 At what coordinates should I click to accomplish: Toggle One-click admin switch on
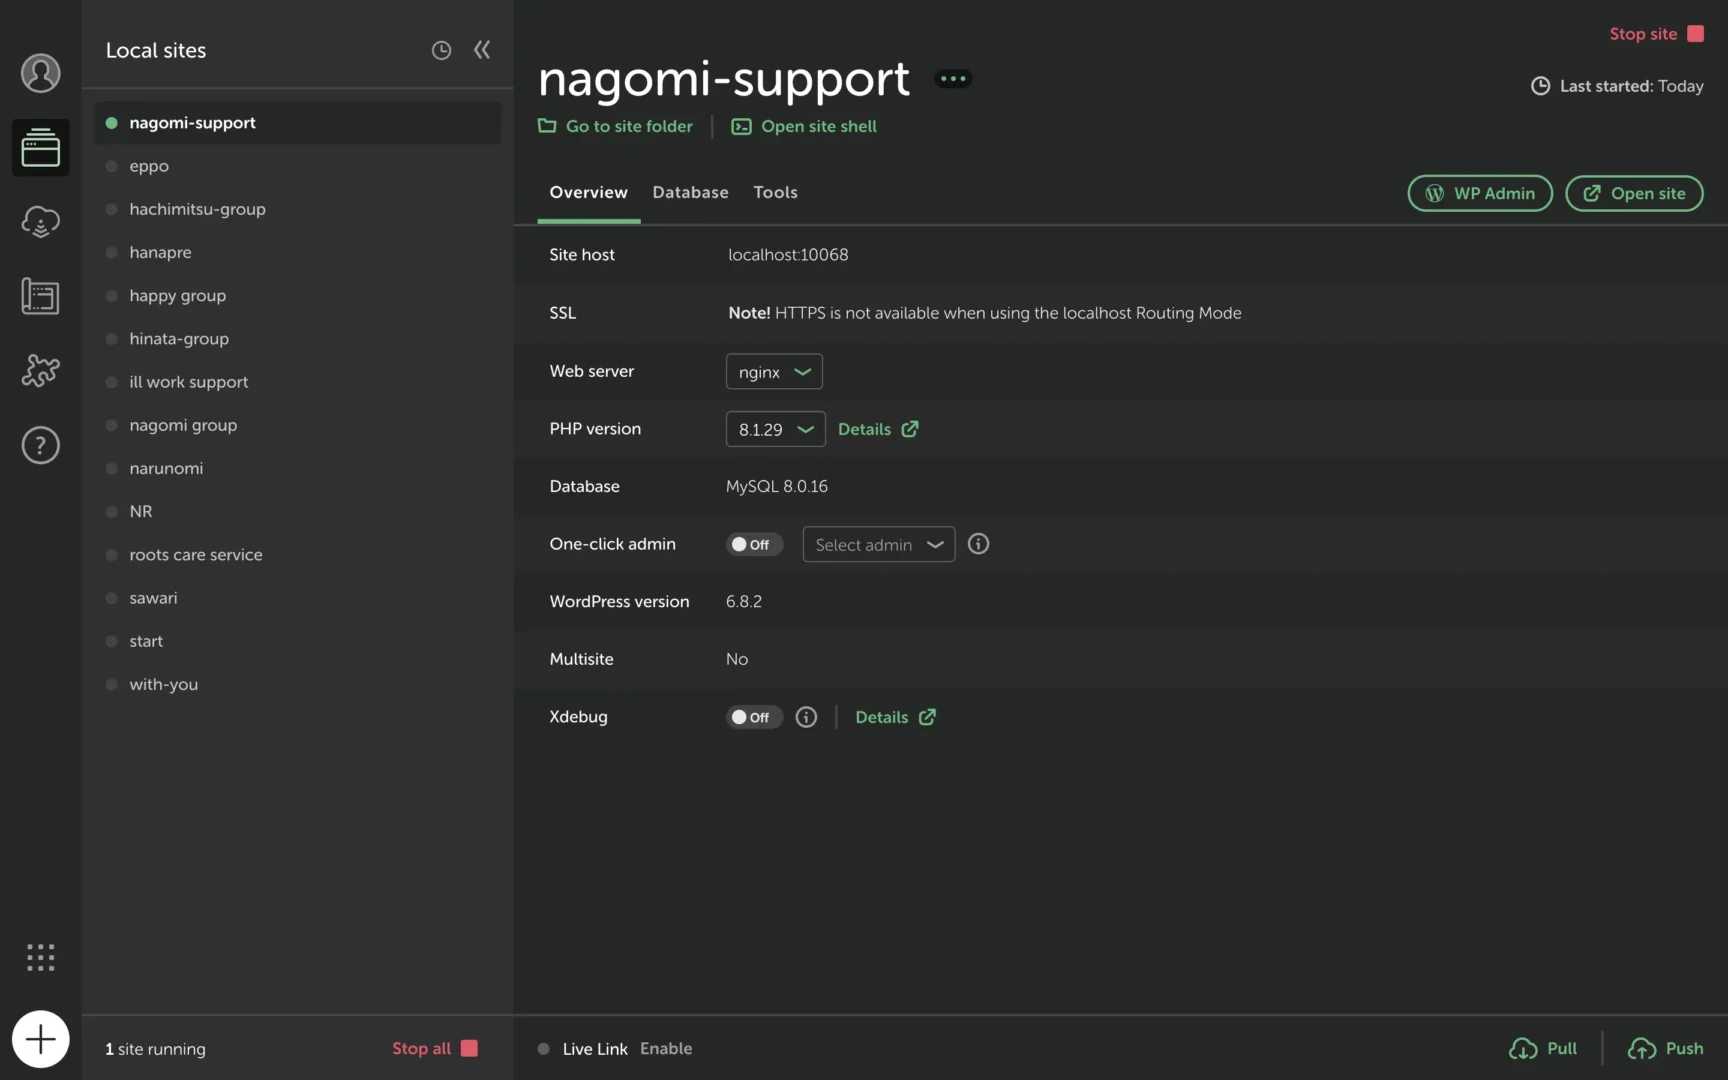pyautogui.click(x=753, y=545)
